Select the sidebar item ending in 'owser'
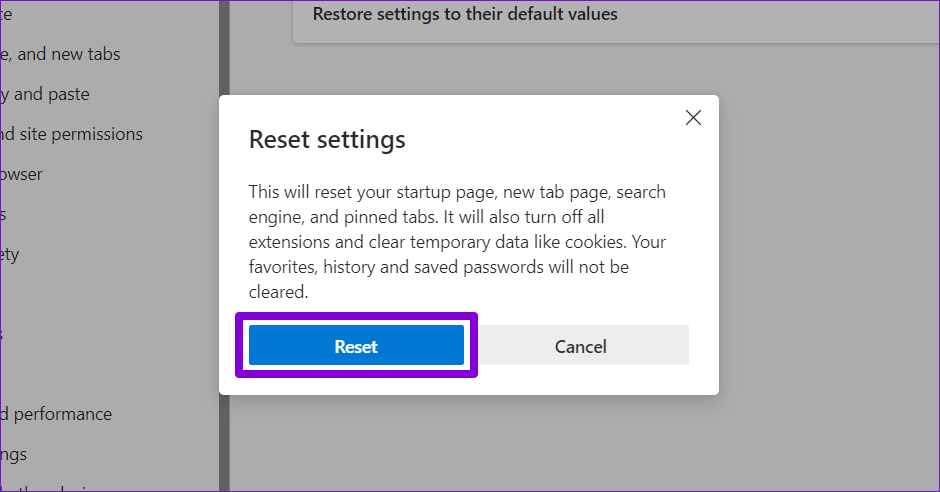 (x=22, y=174)
